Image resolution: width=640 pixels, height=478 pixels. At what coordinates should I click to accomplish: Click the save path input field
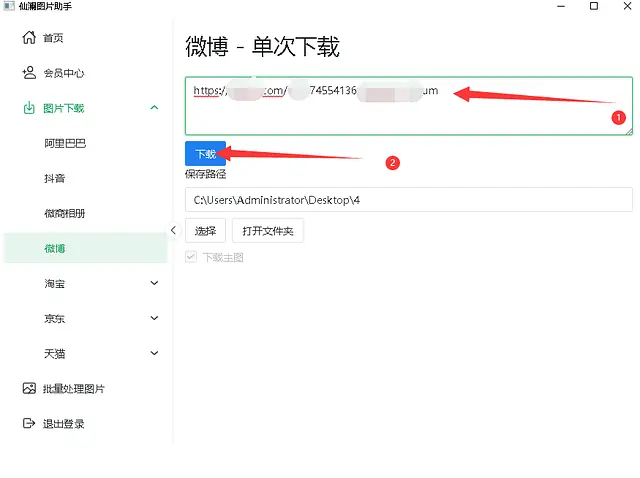409,200
